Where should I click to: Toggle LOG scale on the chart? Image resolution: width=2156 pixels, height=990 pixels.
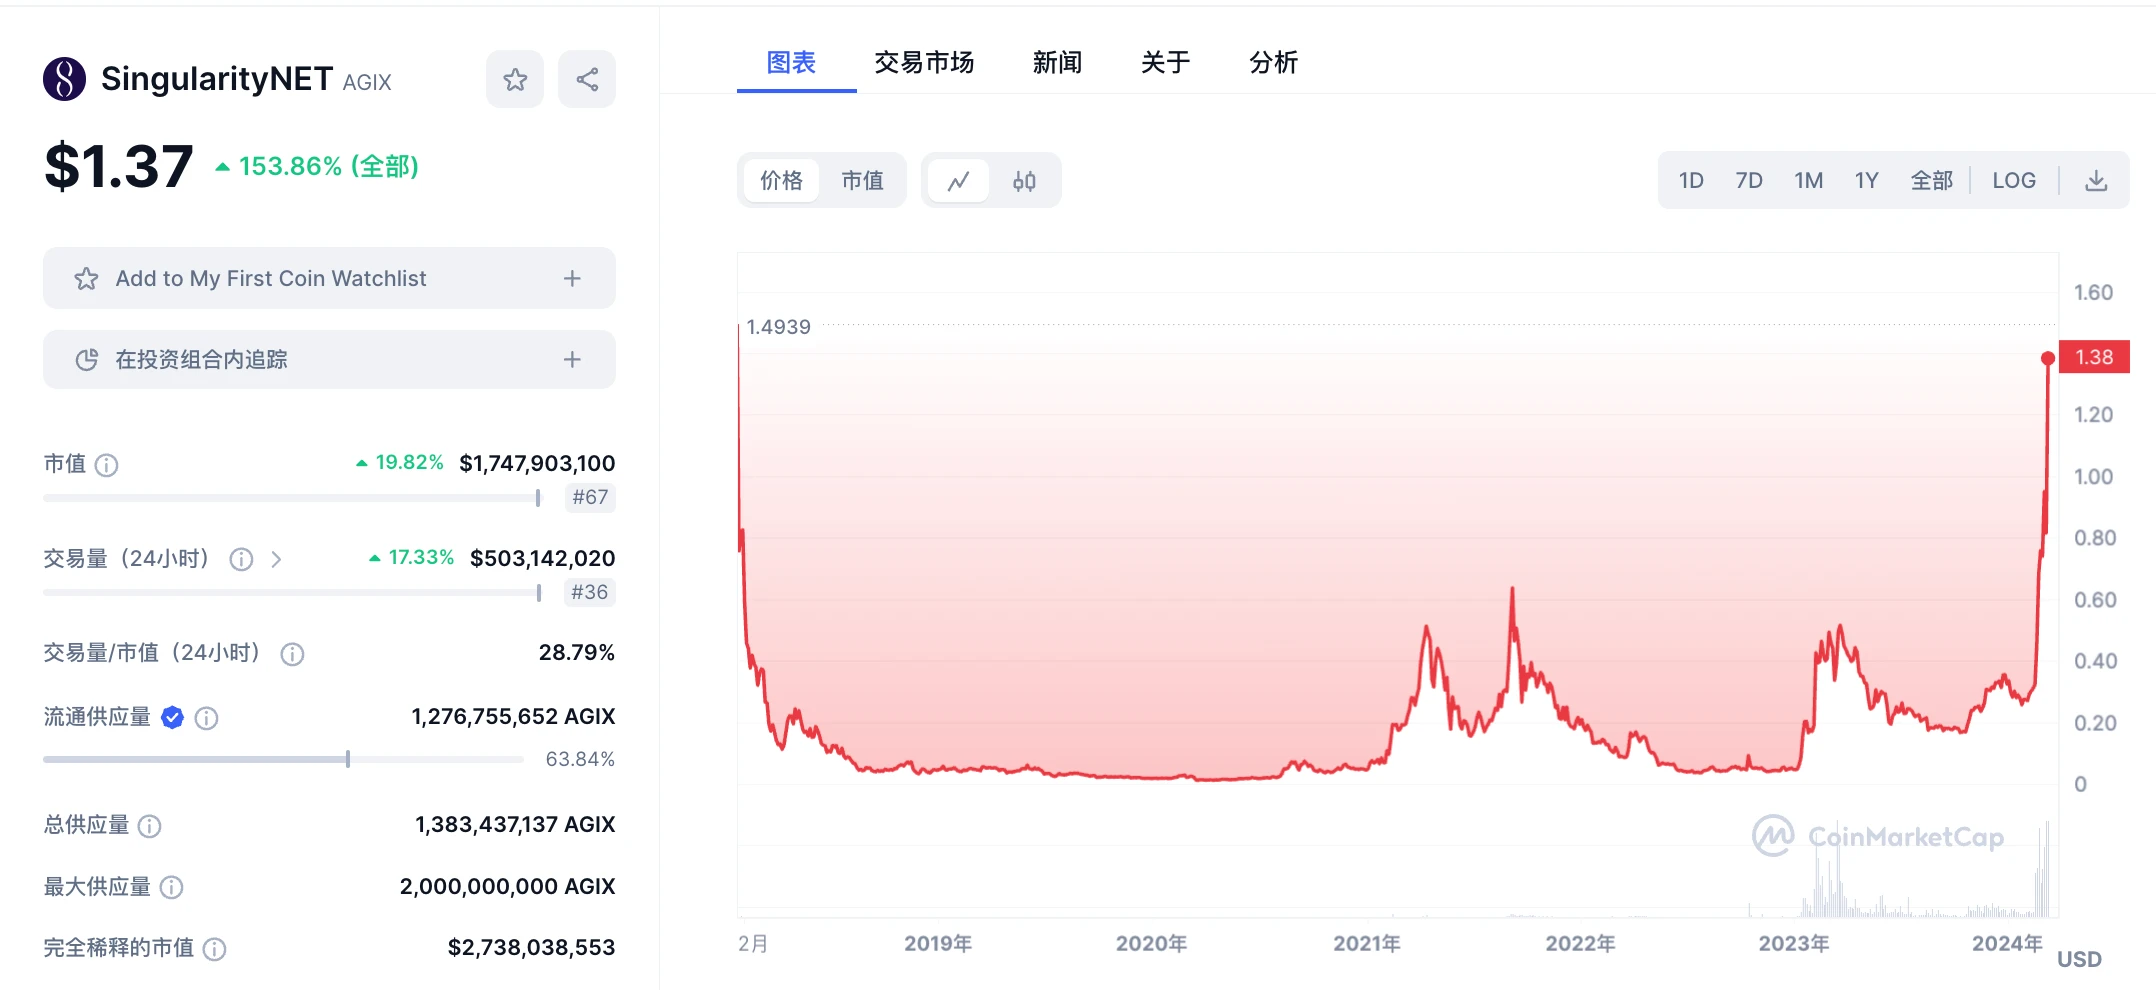(x=2014, y=180)
